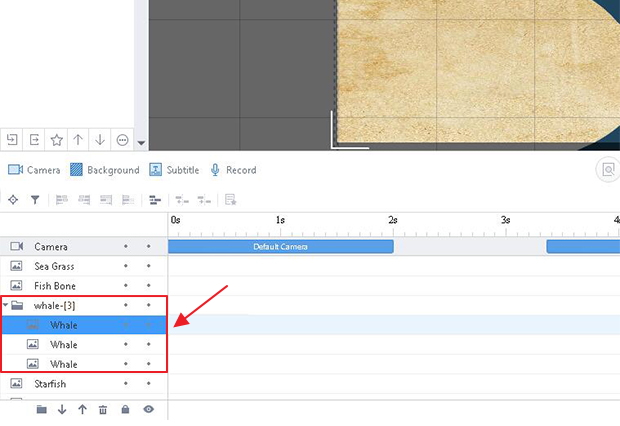Lock the layer with the padlock icon
The width and height of the screenshot is (620, 426).
pyautogui.click(x=125, y=409)
